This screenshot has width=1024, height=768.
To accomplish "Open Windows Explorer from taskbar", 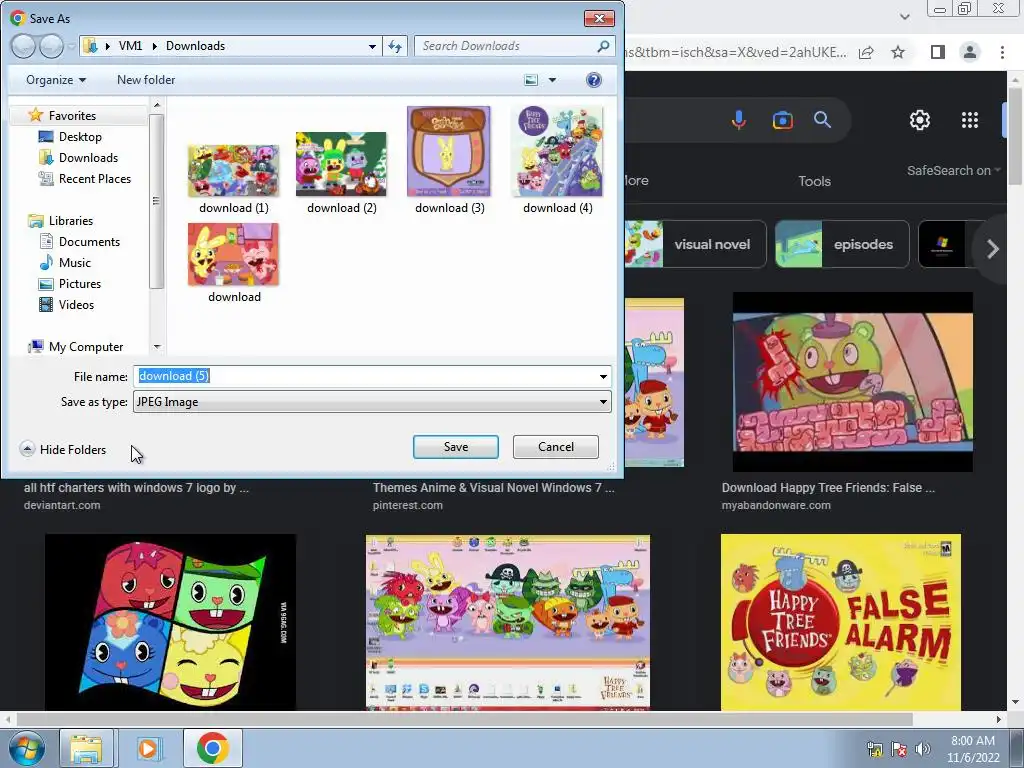I will [88, 748].
